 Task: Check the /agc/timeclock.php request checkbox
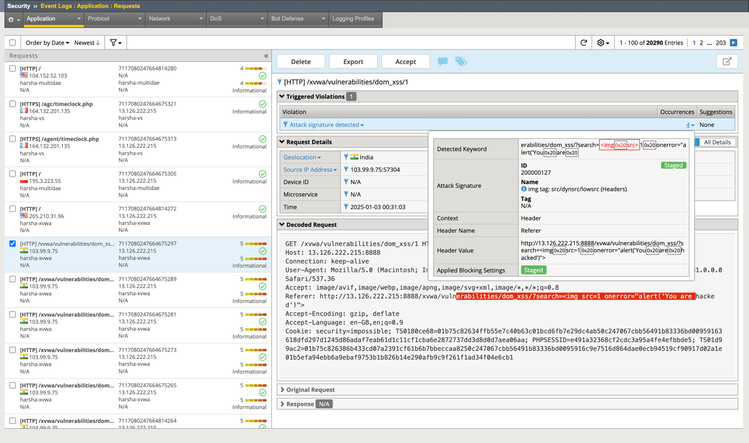[x=12, y=104]
